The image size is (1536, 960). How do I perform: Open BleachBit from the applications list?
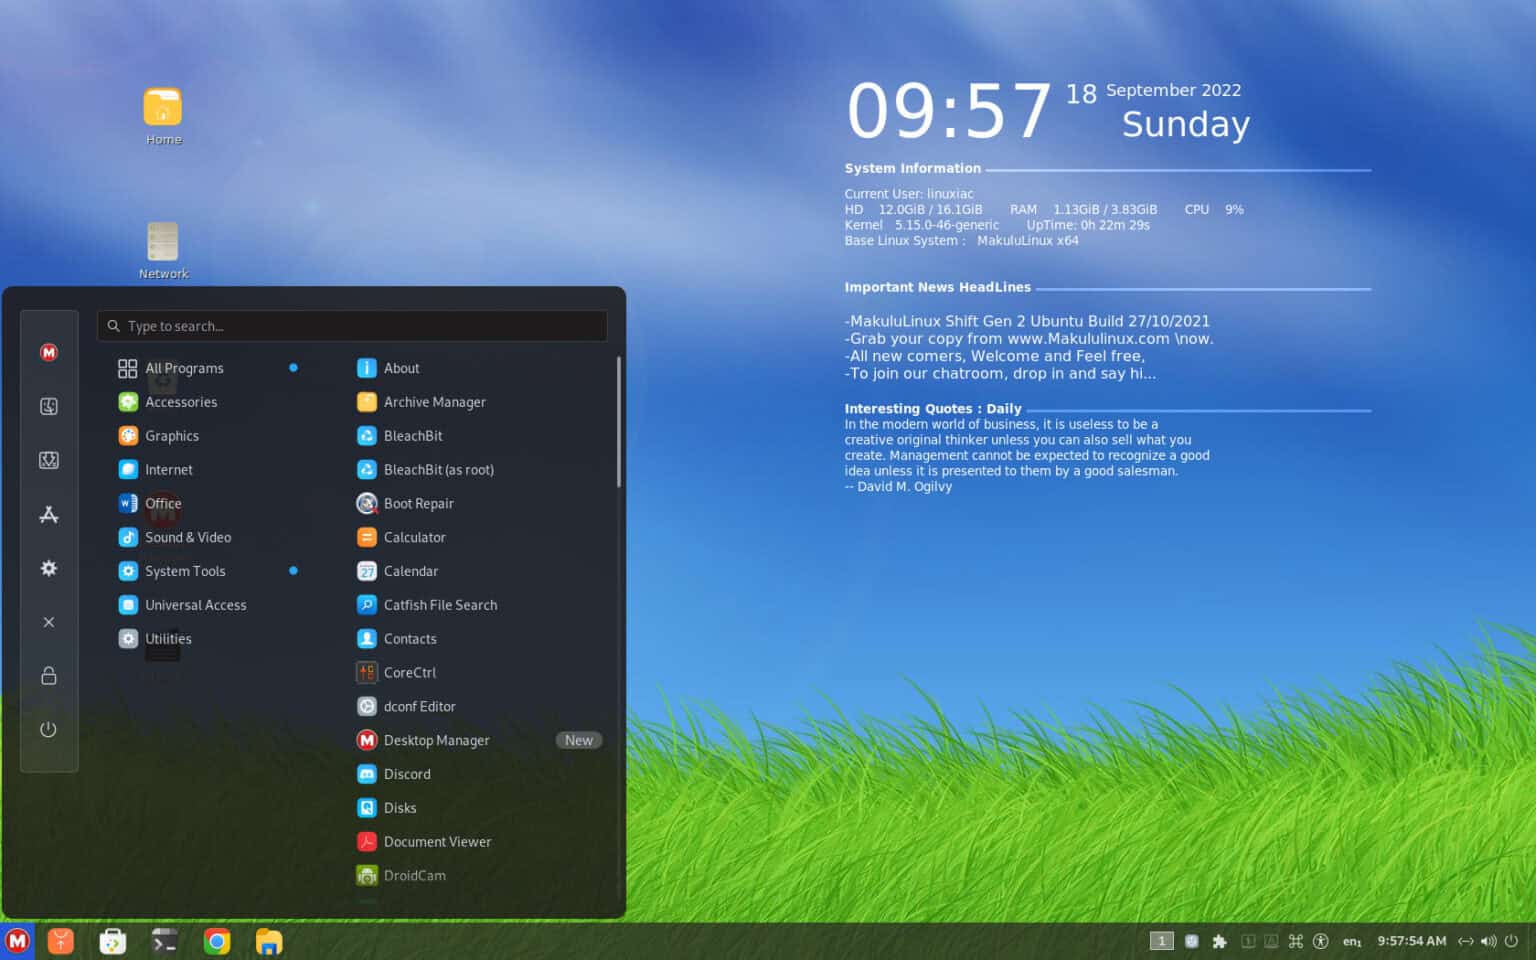(412, 435)
